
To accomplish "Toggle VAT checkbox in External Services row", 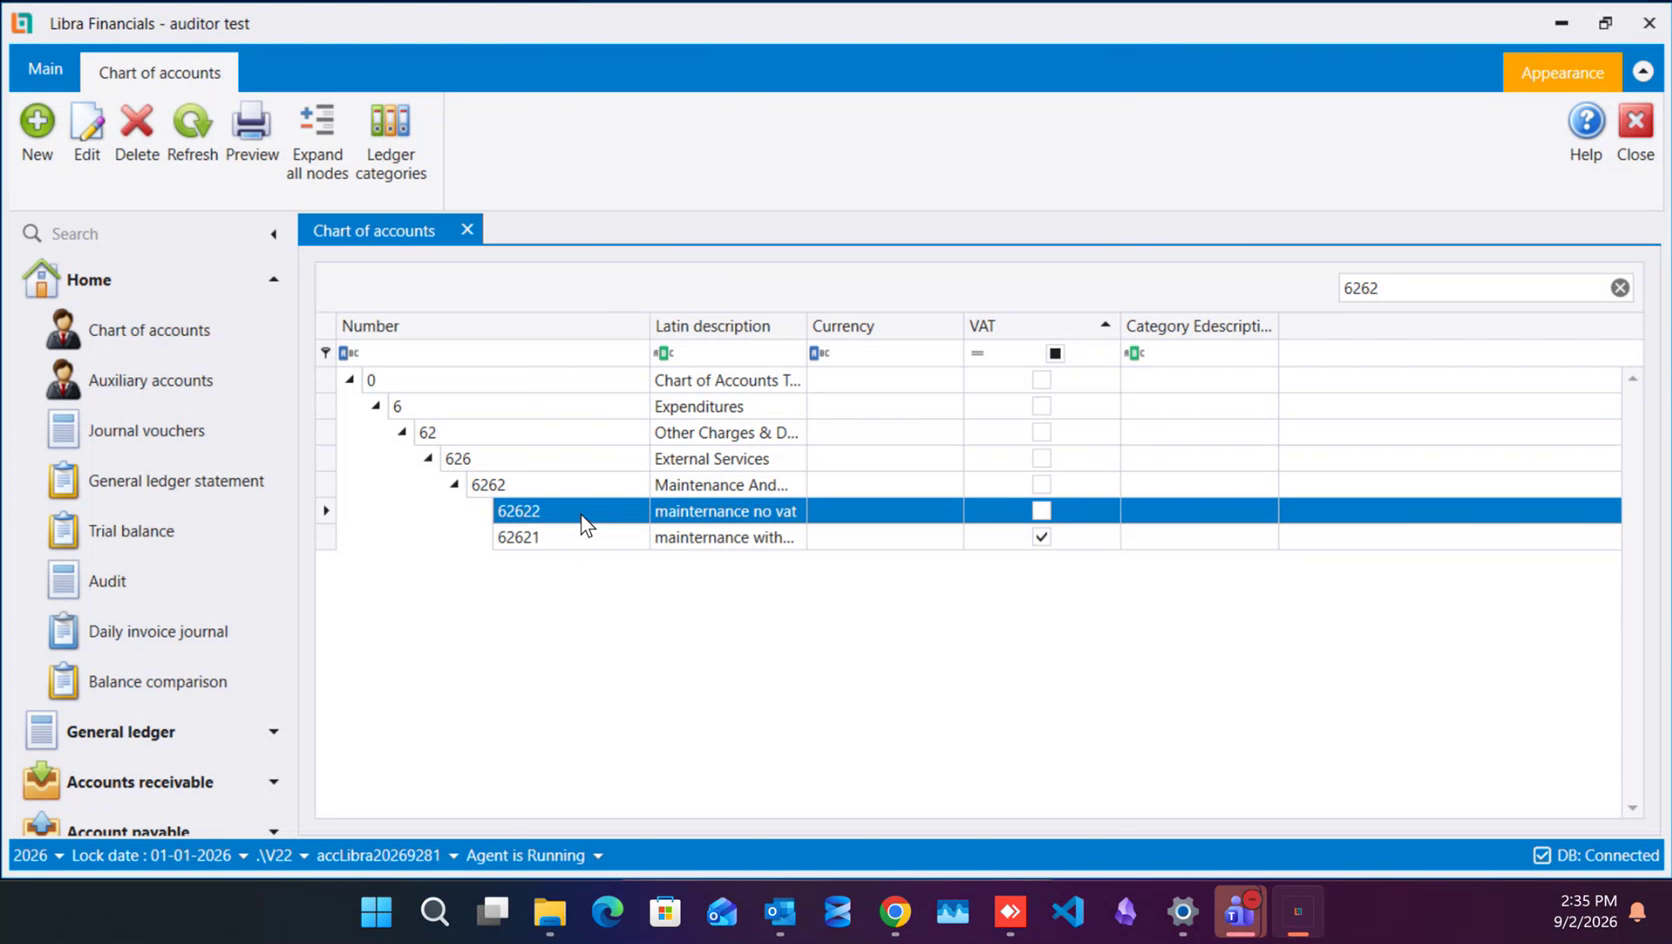I will [1041, 458].
